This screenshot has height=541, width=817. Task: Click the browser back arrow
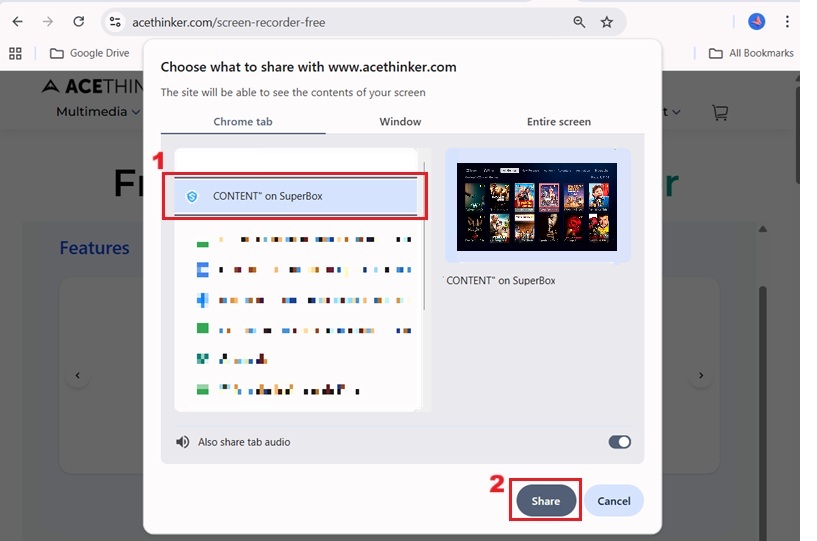coord(17,22)
